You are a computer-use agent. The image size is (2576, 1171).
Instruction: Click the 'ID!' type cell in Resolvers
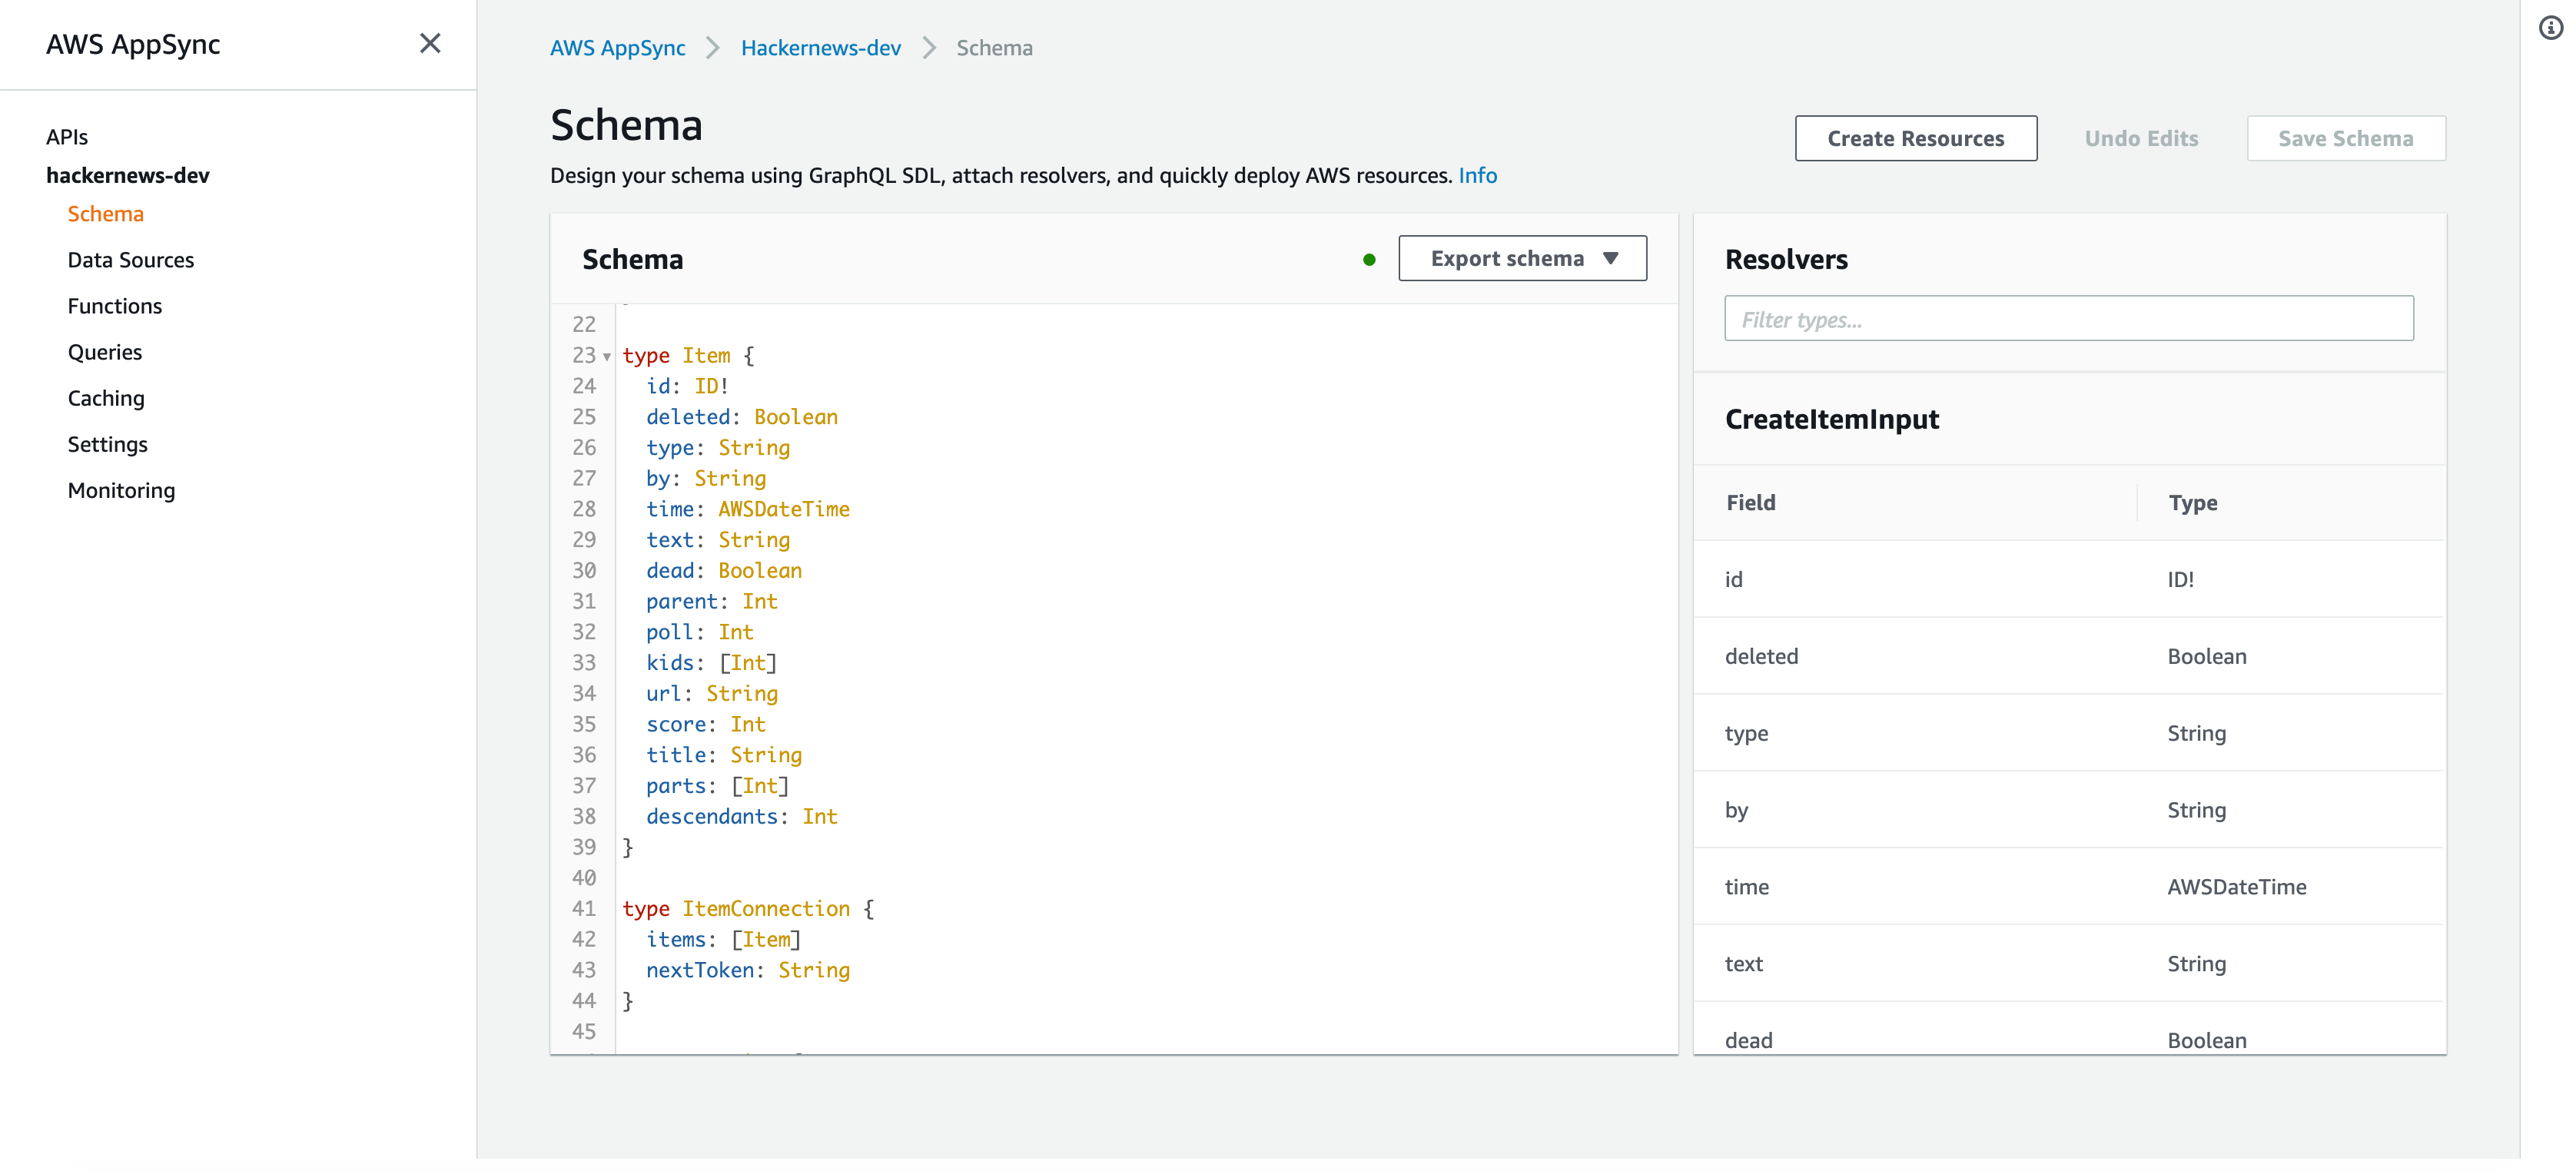pyautogui.click(x=2181, y=579)
